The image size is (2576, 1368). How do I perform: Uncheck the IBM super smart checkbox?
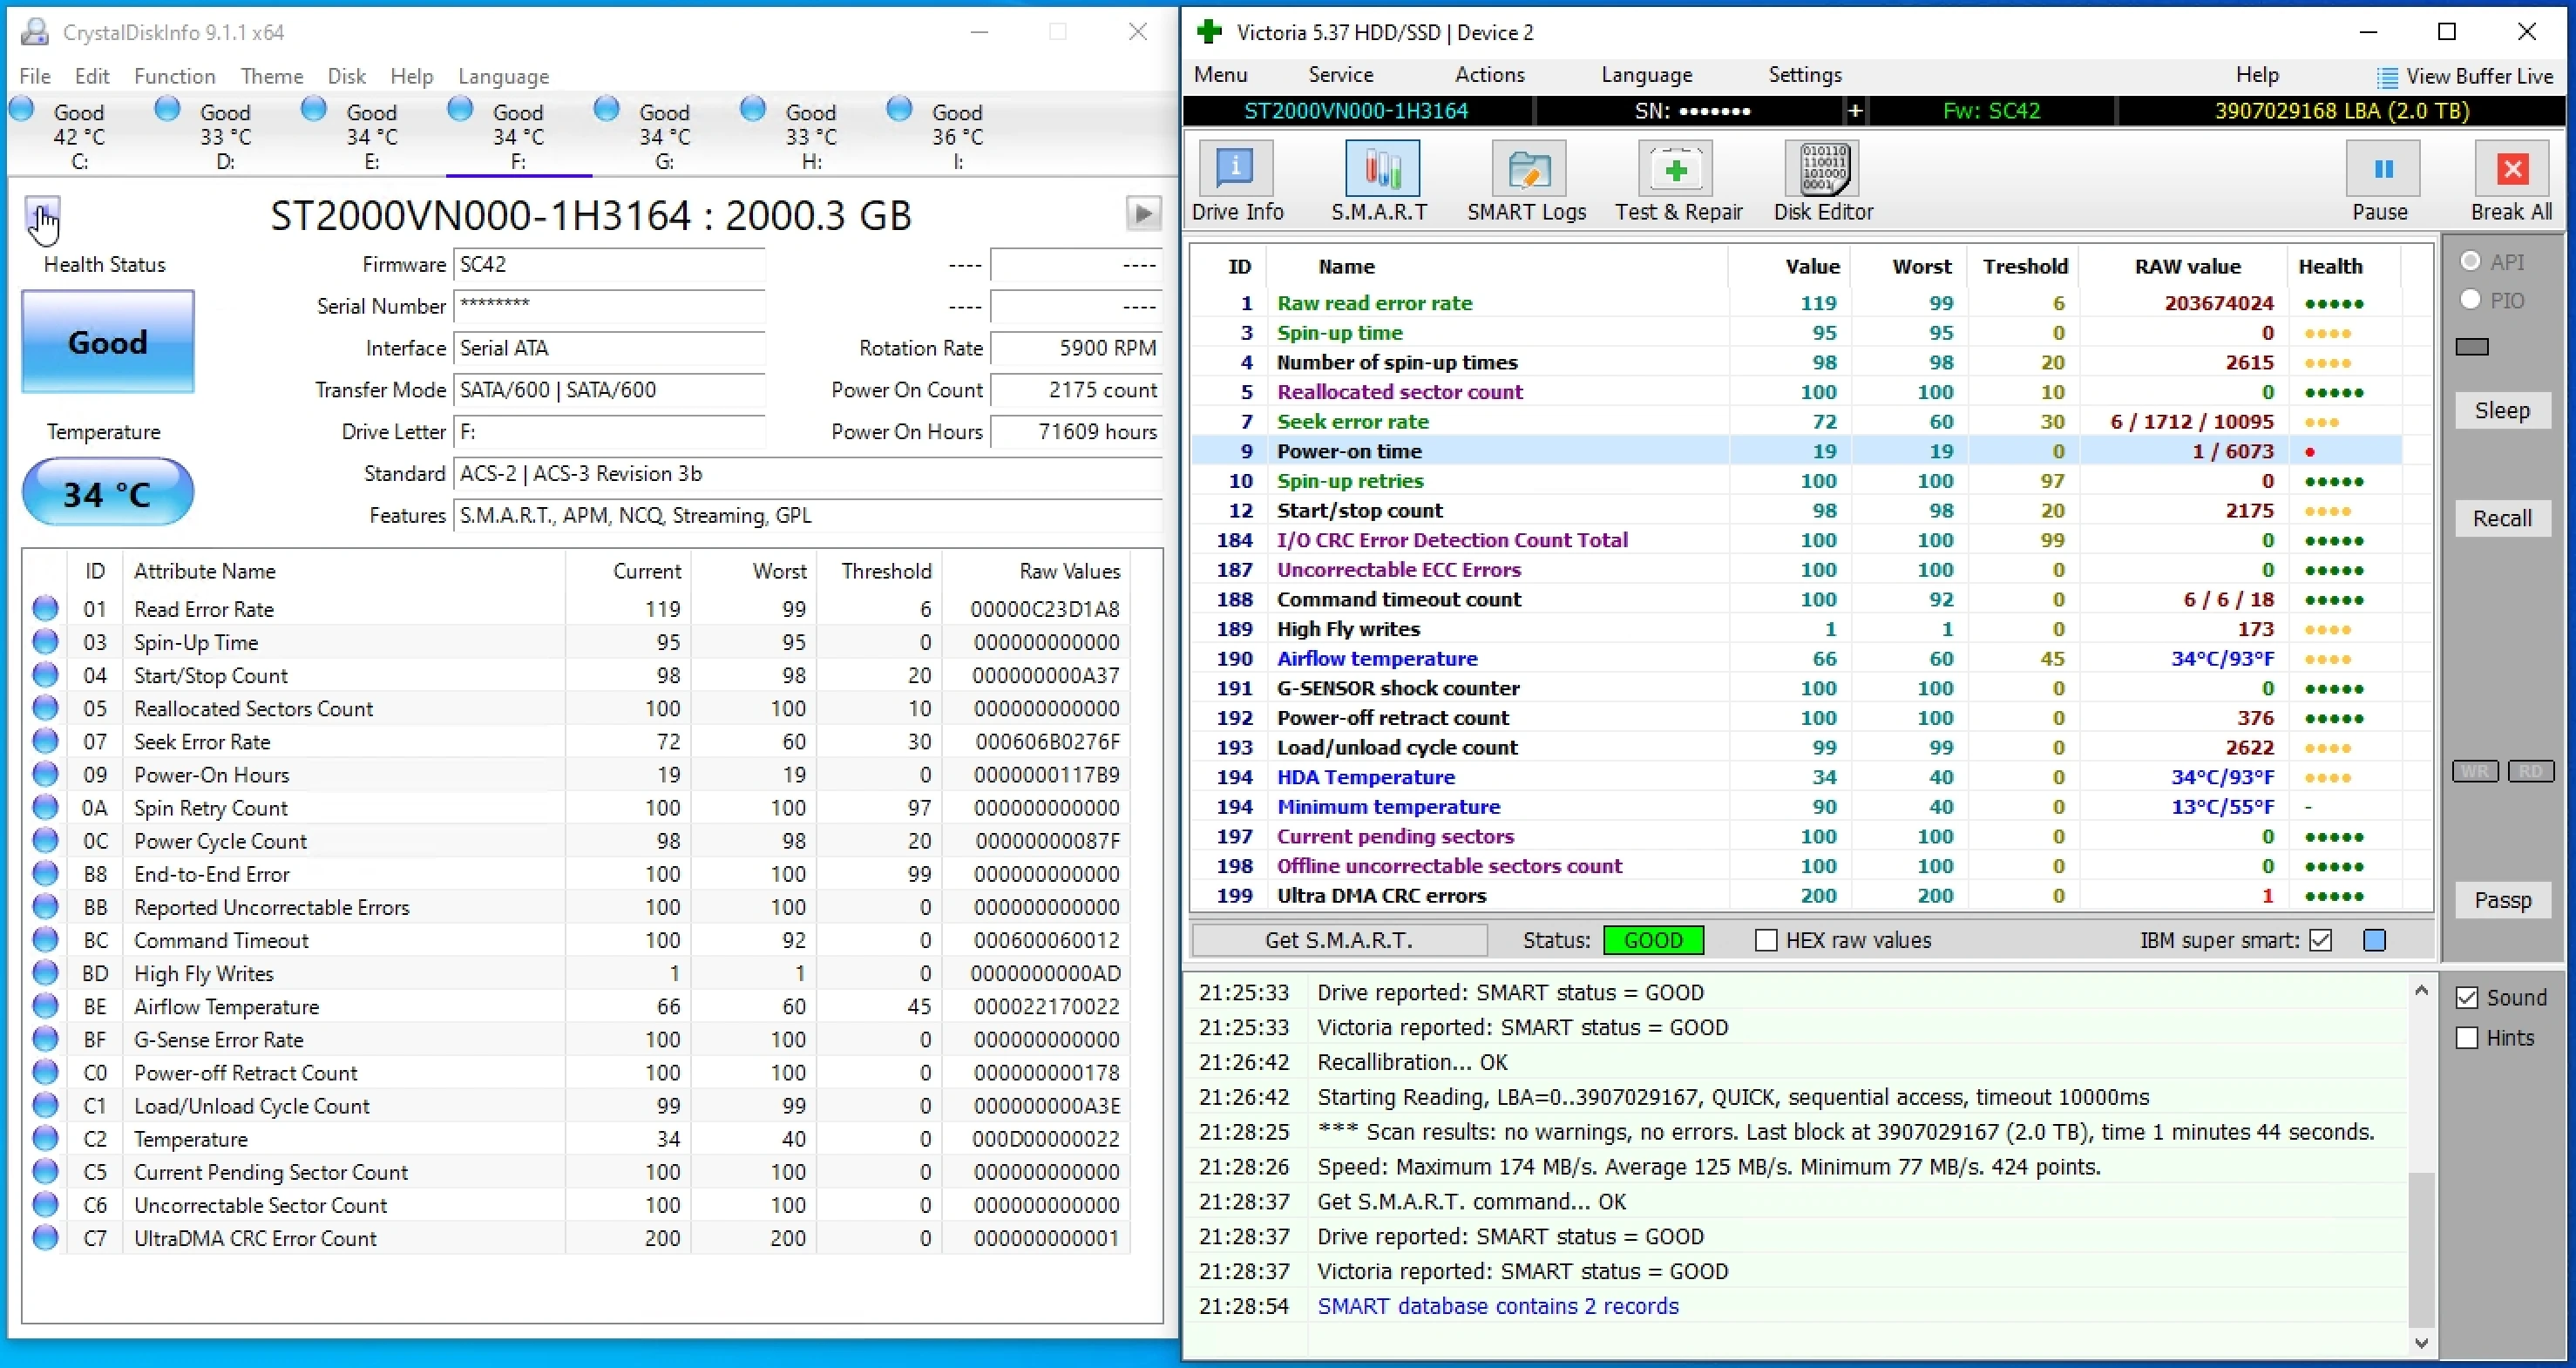click(x=2321, y=940)
